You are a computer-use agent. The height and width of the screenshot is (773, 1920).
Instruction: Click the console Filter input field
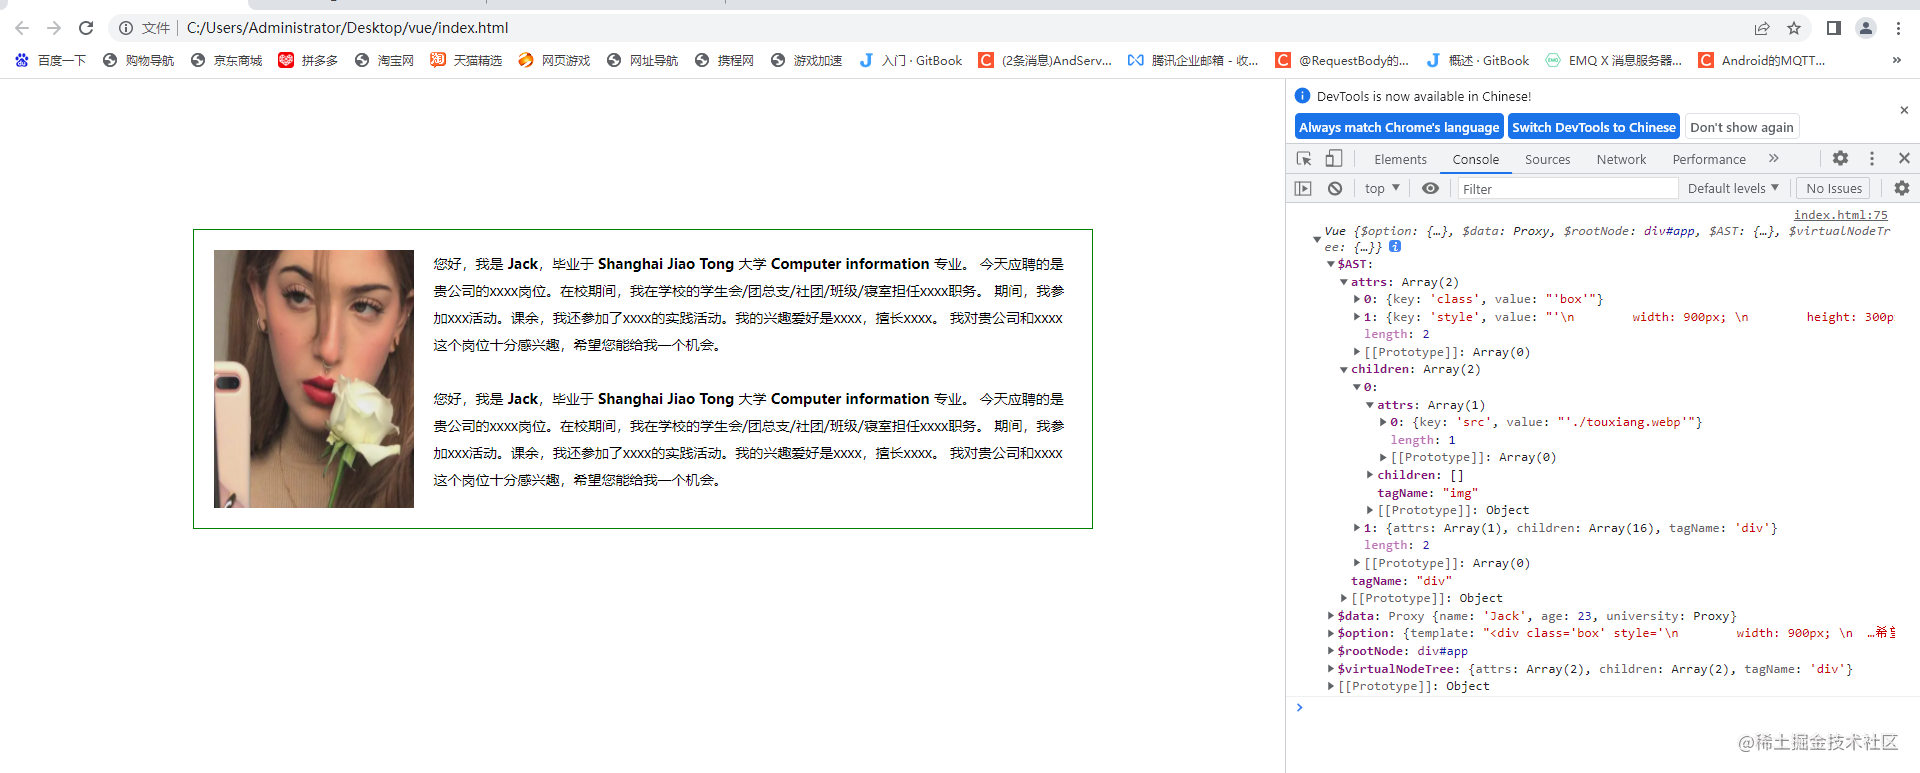coord(1567,189)
